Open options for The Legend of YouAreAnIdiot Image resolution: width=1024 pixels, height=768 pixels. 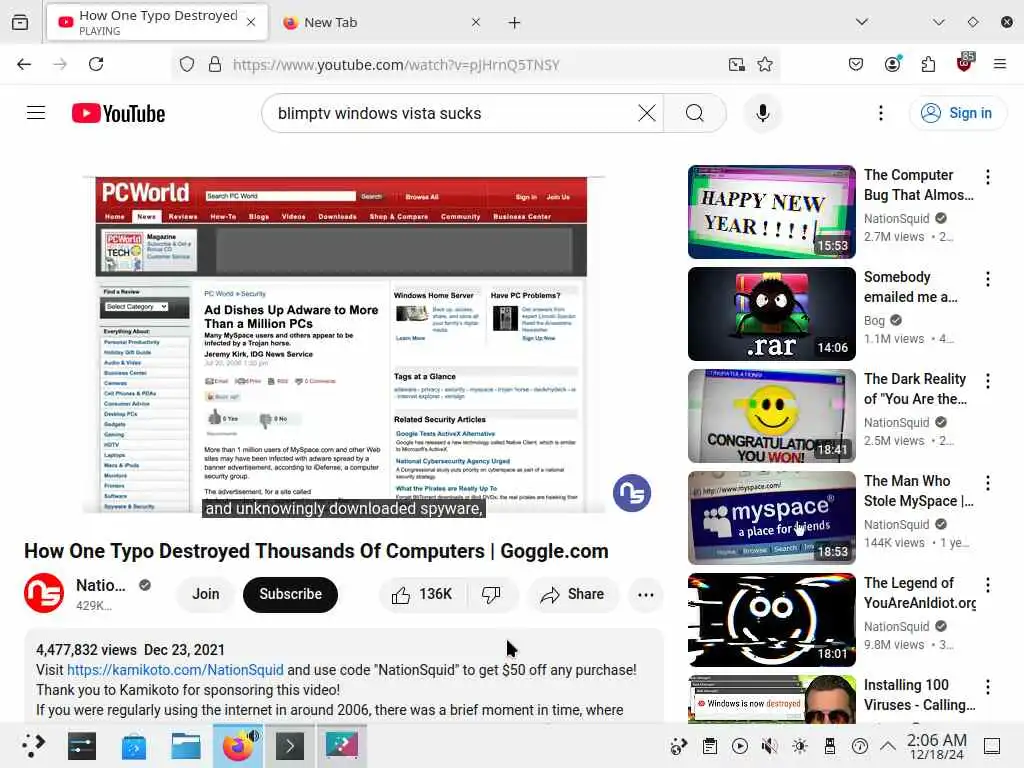coord(987,584)
